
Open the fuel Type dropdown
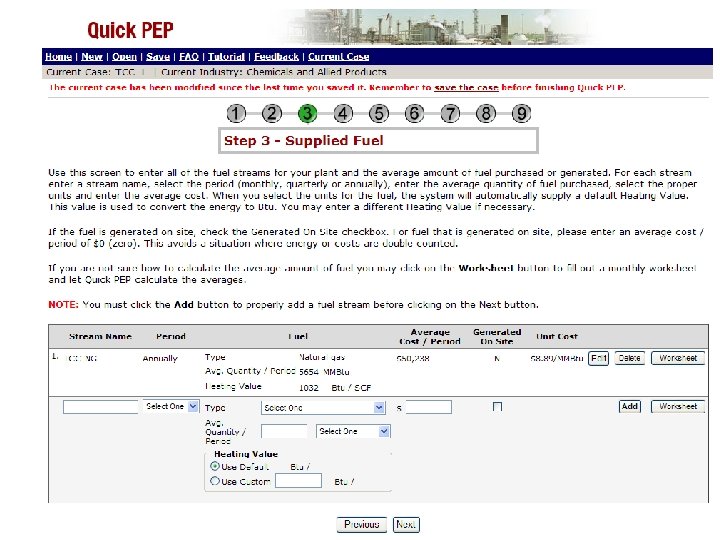click(x=323, y=407)
